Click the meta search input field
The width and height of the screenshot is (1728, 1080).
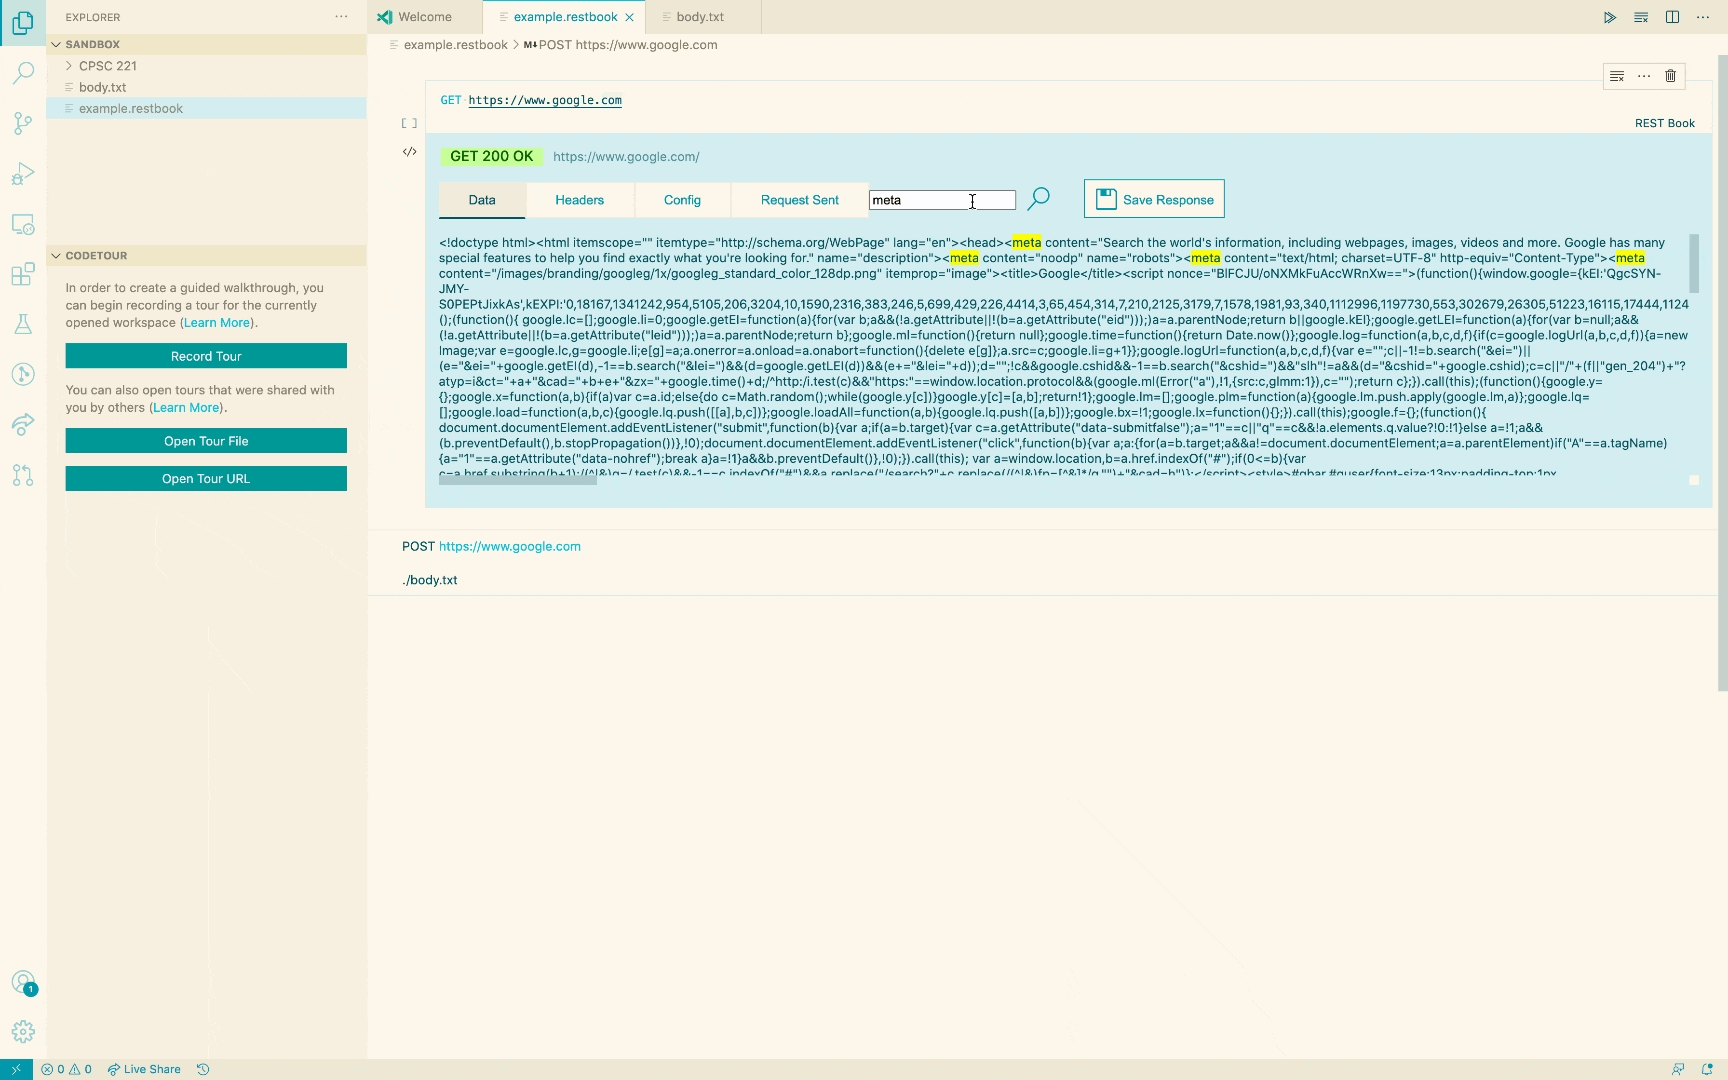click(x=942, y=200)
